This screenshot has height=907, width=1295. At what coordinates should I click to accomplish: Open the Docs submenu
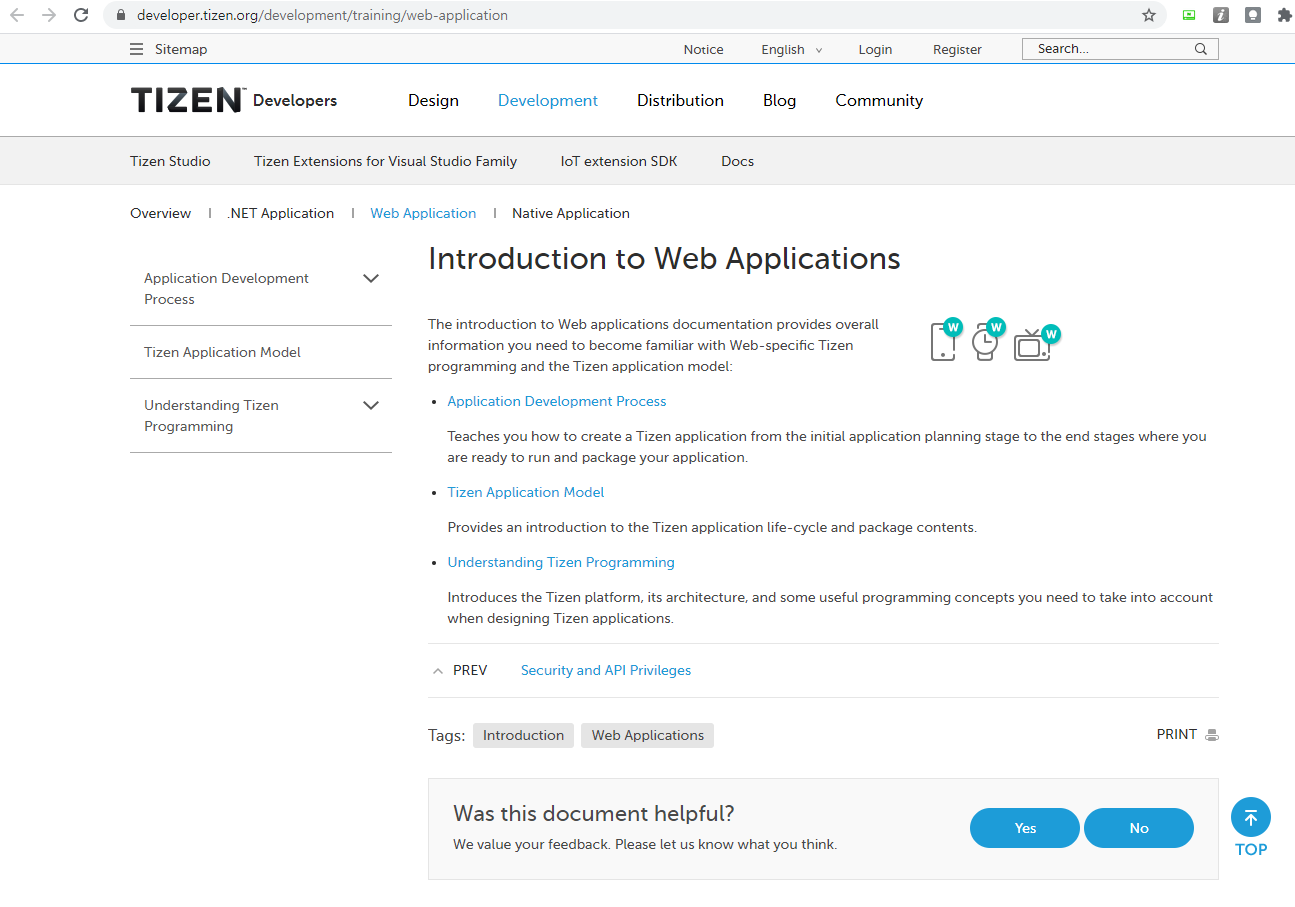click(x=737, y=161)
